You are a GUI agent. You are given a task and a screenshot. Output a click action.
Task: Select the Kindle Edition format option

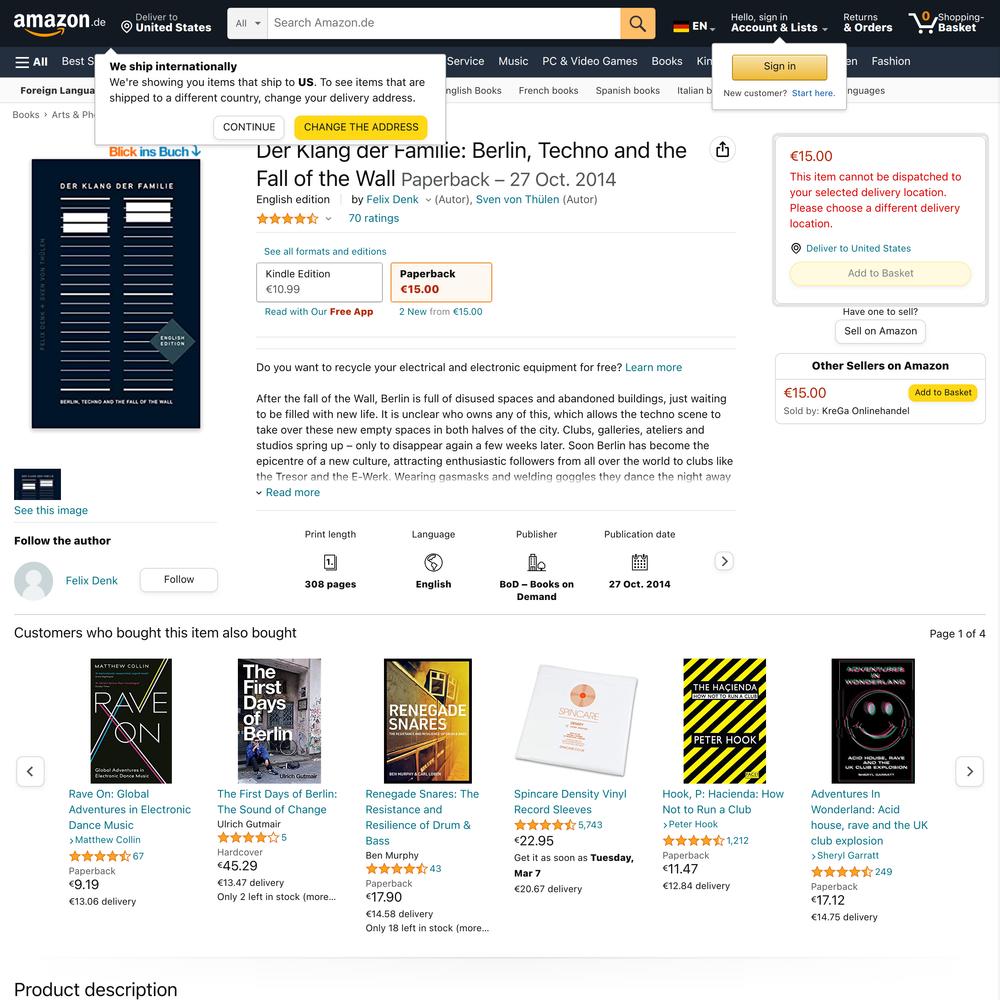tap(320, 282)
